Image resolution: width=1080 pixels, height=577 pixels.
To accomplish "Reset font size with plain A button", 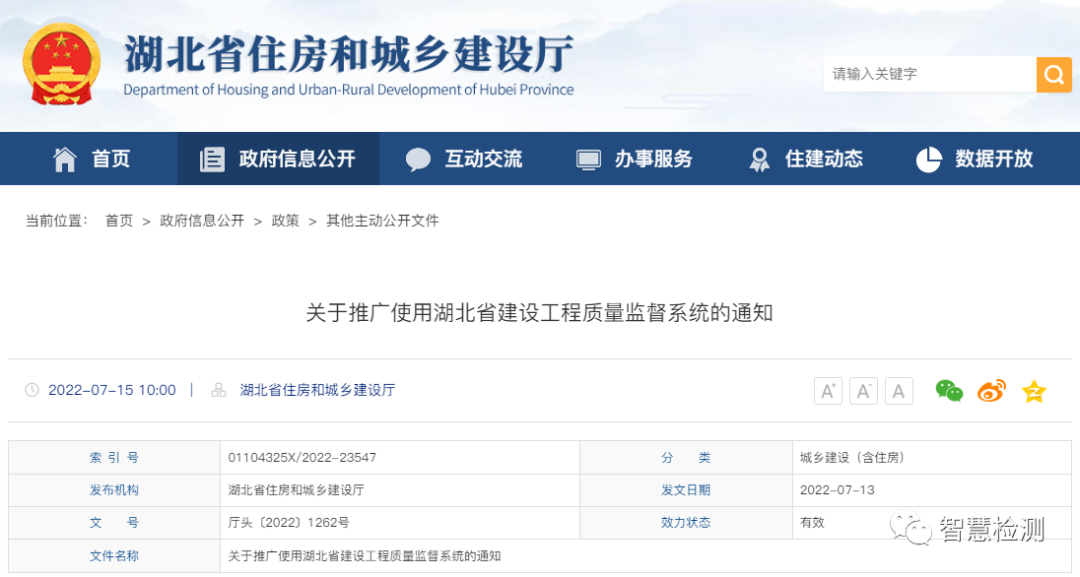I will coord(898,391).
